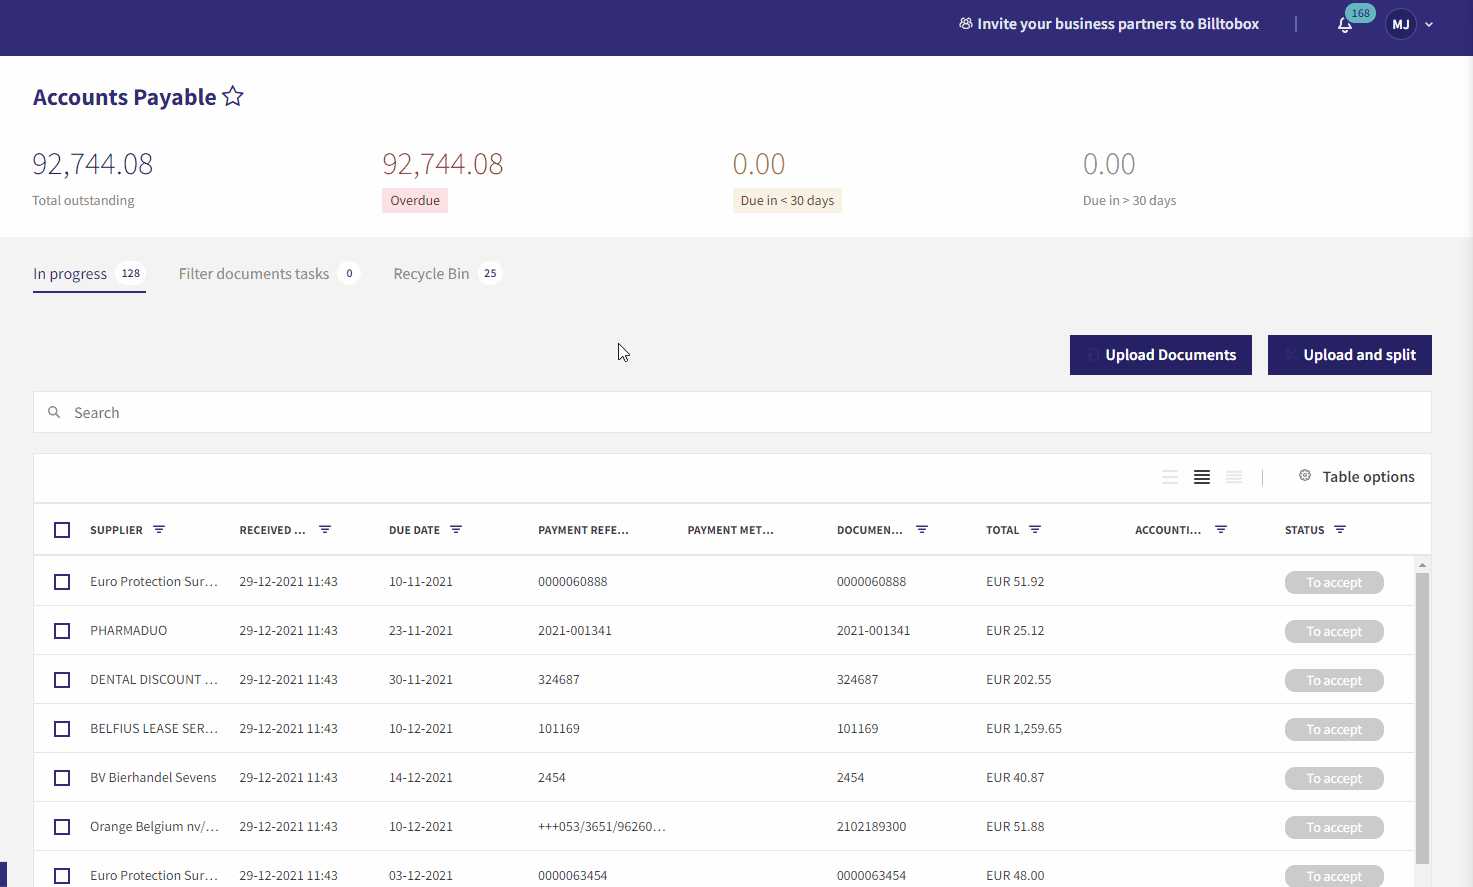Click the table vertical scrollbar thumb
The image size is (1473, 887).
click(1422, 718)
